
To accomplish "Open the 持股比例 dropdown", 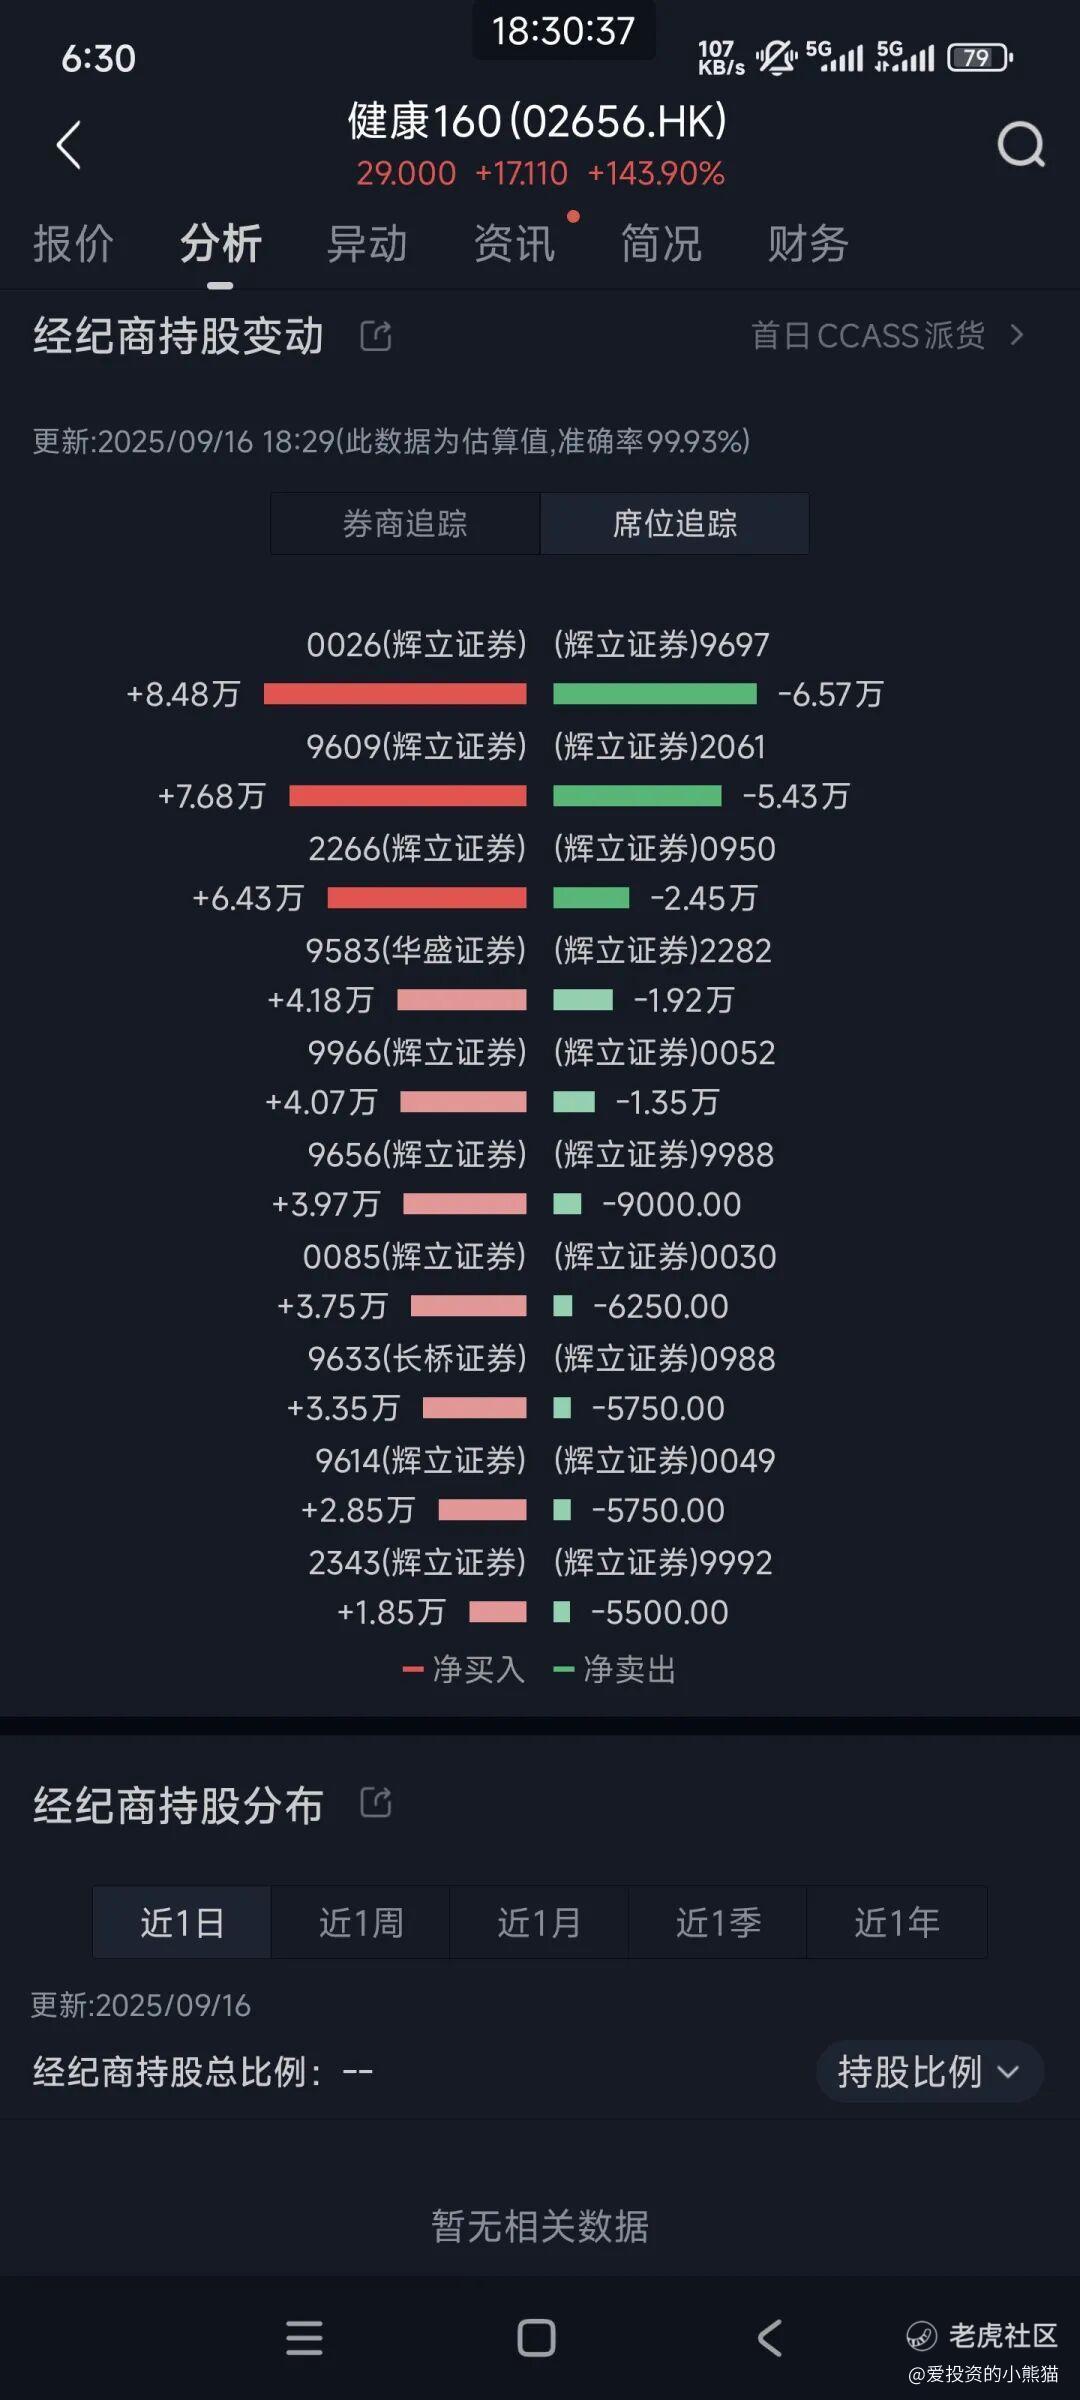I will (930, 2071).
